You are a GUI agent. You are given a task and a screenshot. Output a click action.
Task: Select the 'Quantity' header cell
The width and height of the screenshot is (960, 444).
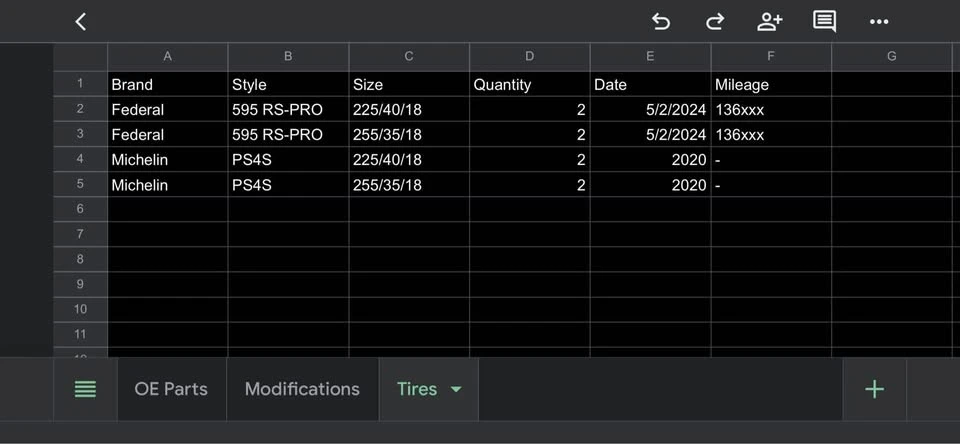529,85
